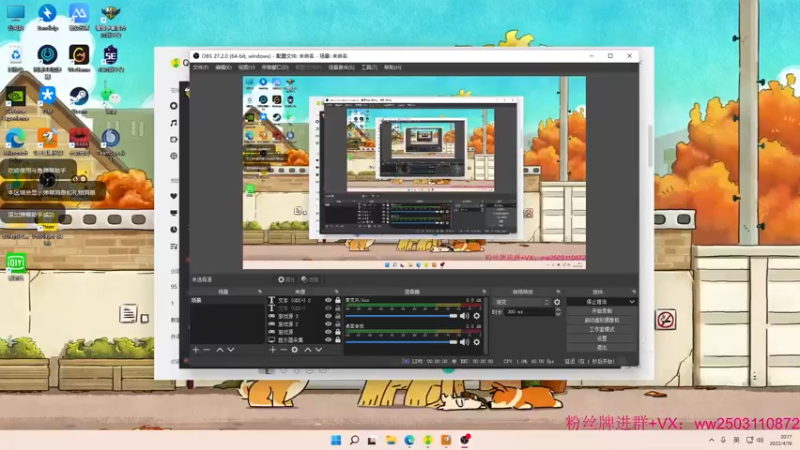Open the transition properties gear beside 渐变

557,302
